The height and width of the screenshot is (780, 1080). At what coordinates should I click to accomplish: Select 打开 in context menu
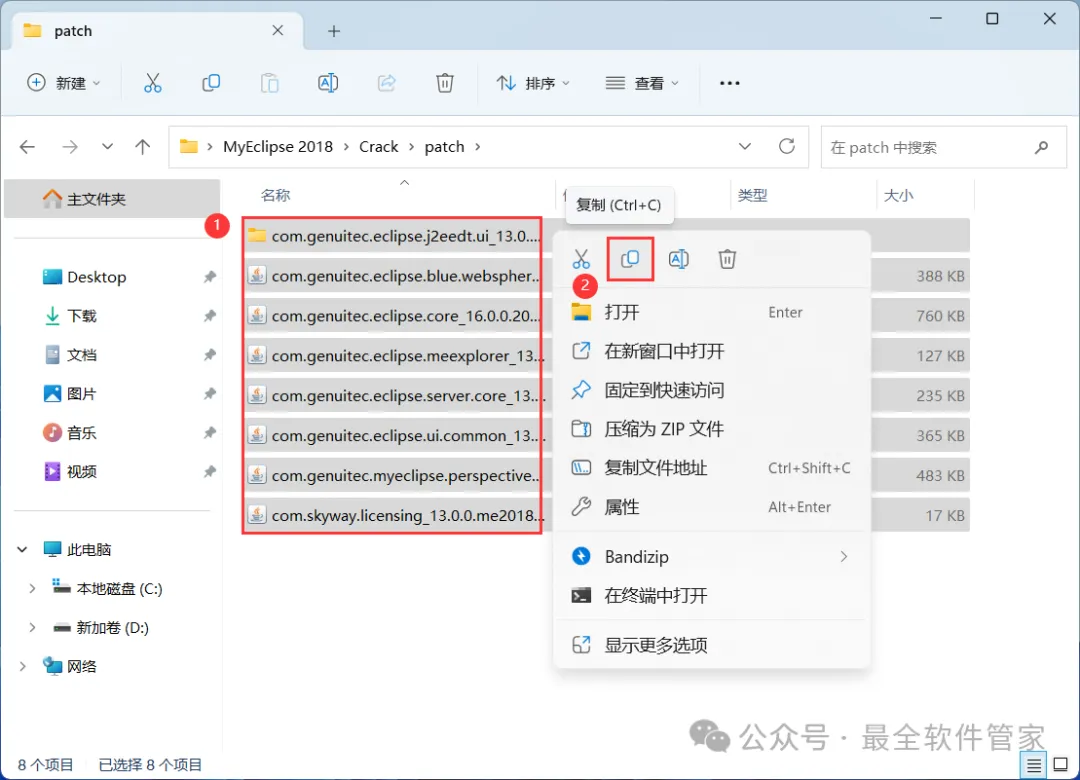tap(712, 312)
